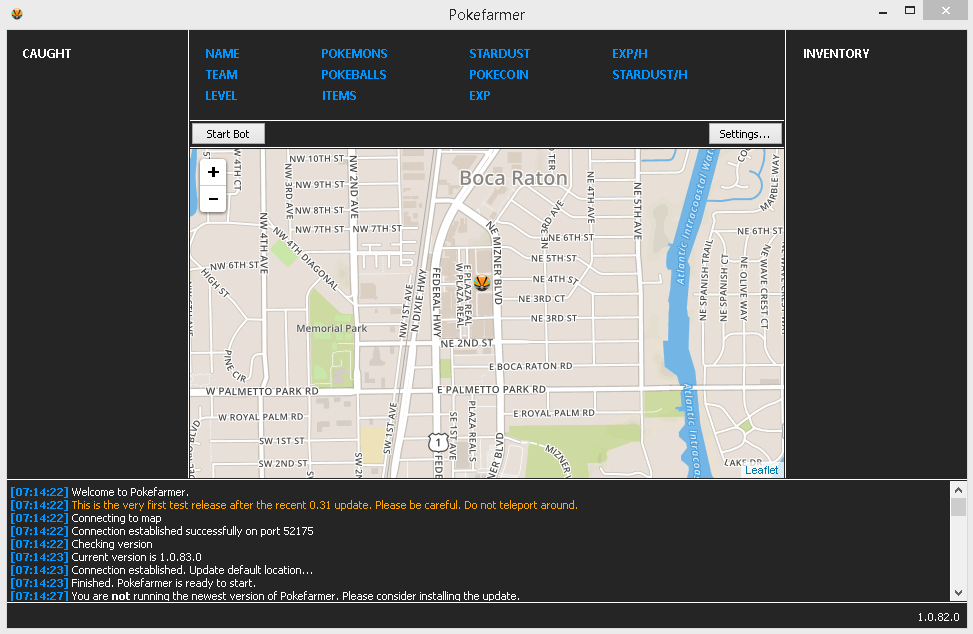The width and height of the screenshot is (973, 634).
Task: Click the E PALMETTO PARK RD label
Action: pyautogui.click(x=491, y=390)
